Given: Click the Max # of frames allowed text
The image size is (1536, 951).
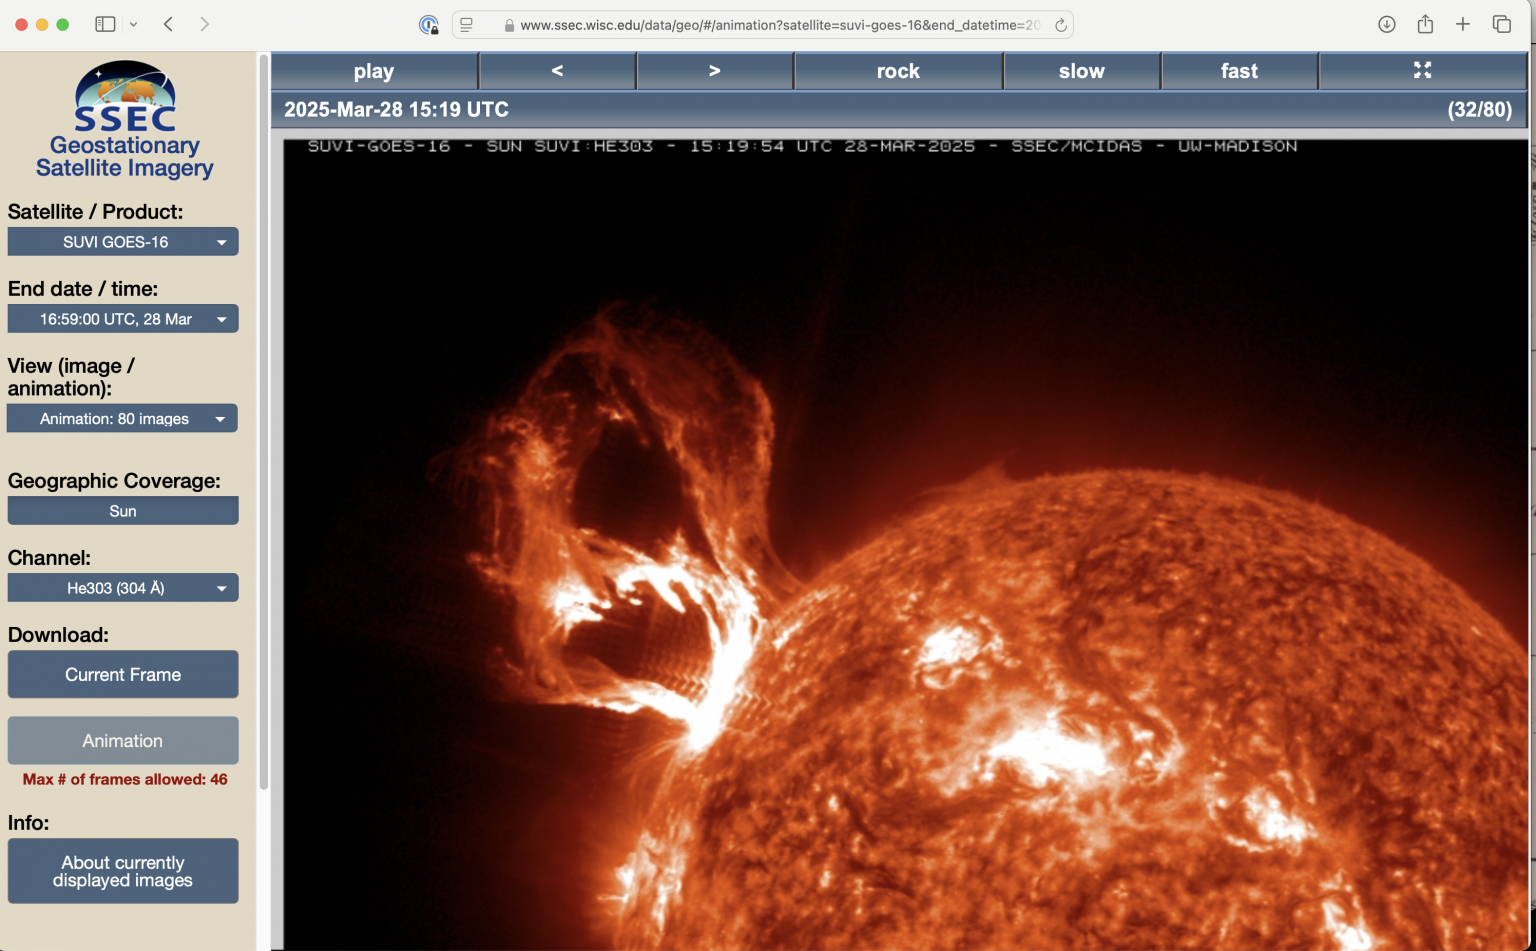Looking at the screenshot, I should tap(125, 779).
